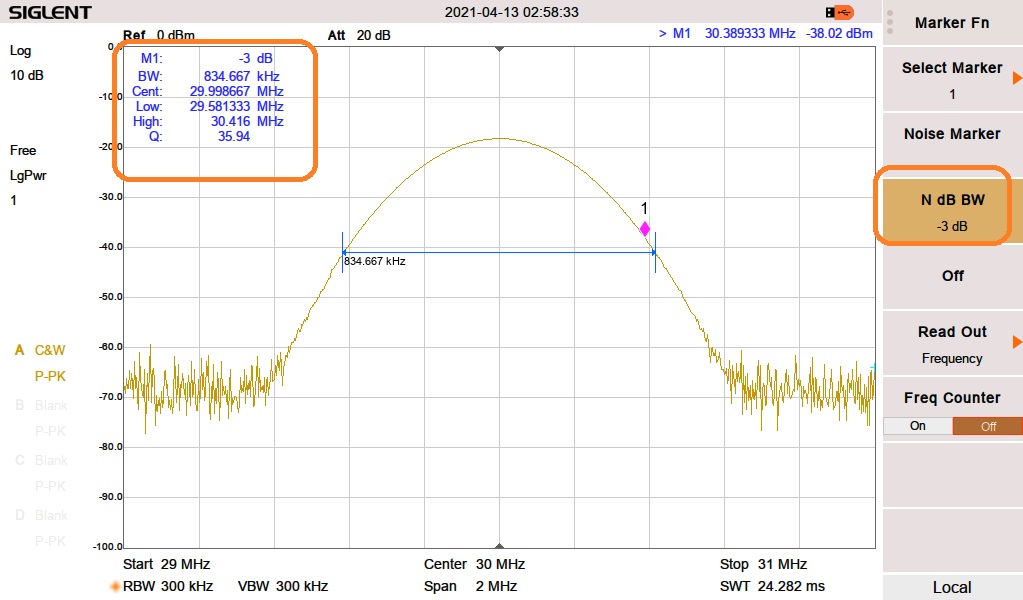
Task: Click the SIGLENT logo
Action: tap(50, 12)
